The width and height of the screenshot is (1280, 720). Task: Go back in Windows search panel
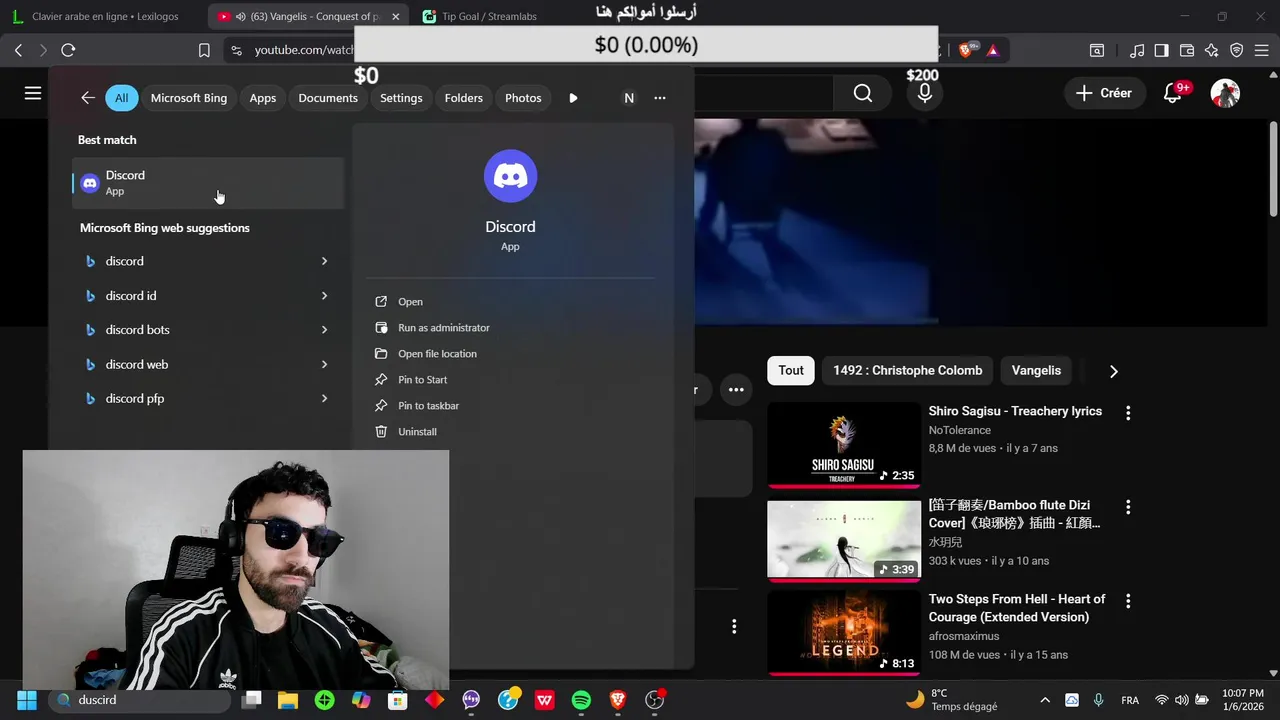(x=88, y=98)
